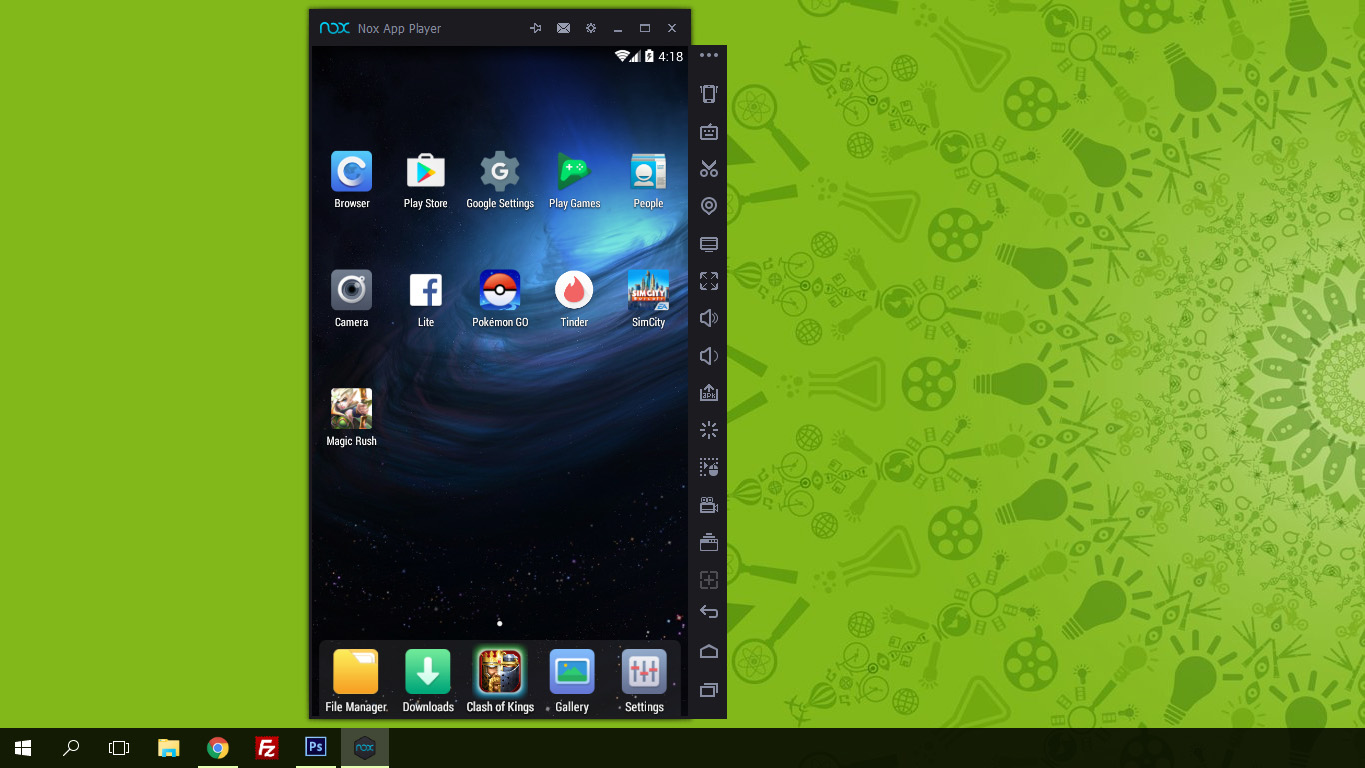Screen dimensions: 1365x768
Task: Click the Nox logo in title bar
Action: click(x=335, y=28)
